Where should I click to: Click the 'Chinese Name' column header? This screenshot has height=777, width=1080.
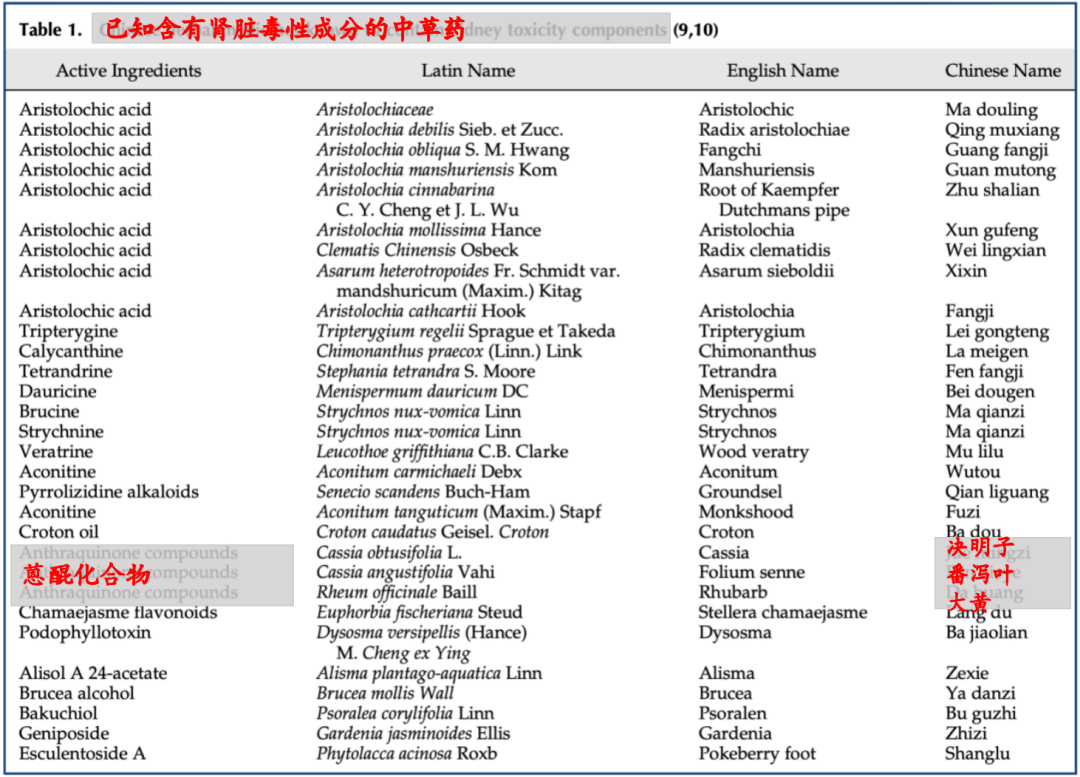pyautogui.click(x=1002, y=71)
